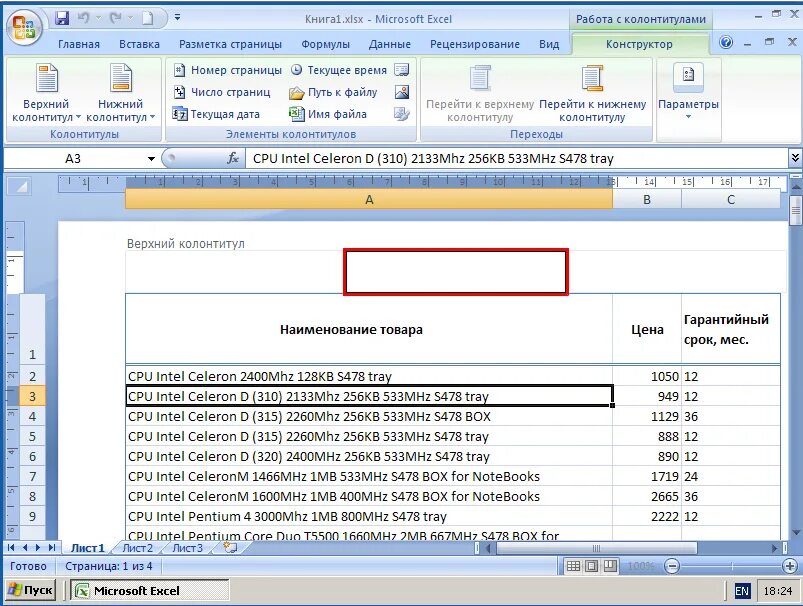Click the Undo arrow in the quick access toolbar
The image size is (803, 606).
tap(83, 19)
